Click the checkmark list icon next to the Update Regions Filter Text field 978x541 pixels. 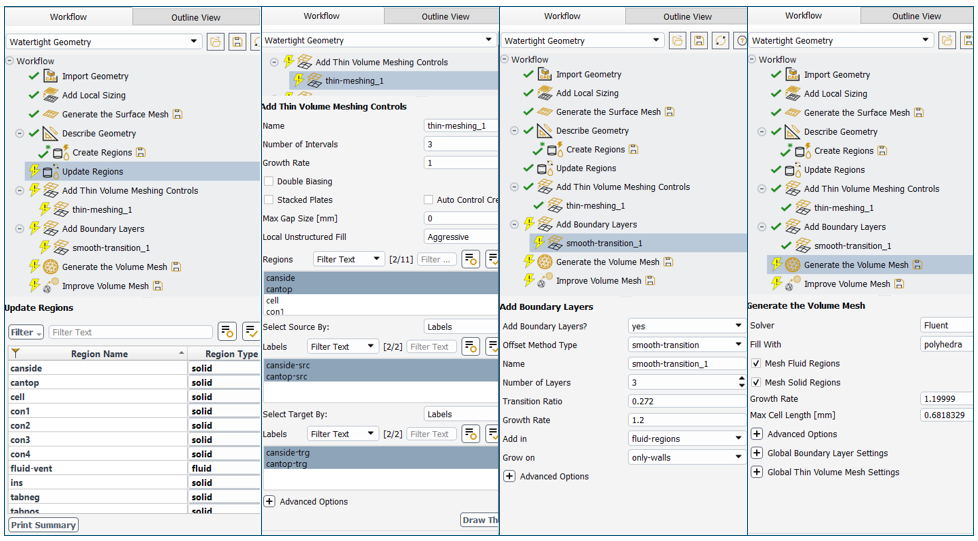point(251,332)
